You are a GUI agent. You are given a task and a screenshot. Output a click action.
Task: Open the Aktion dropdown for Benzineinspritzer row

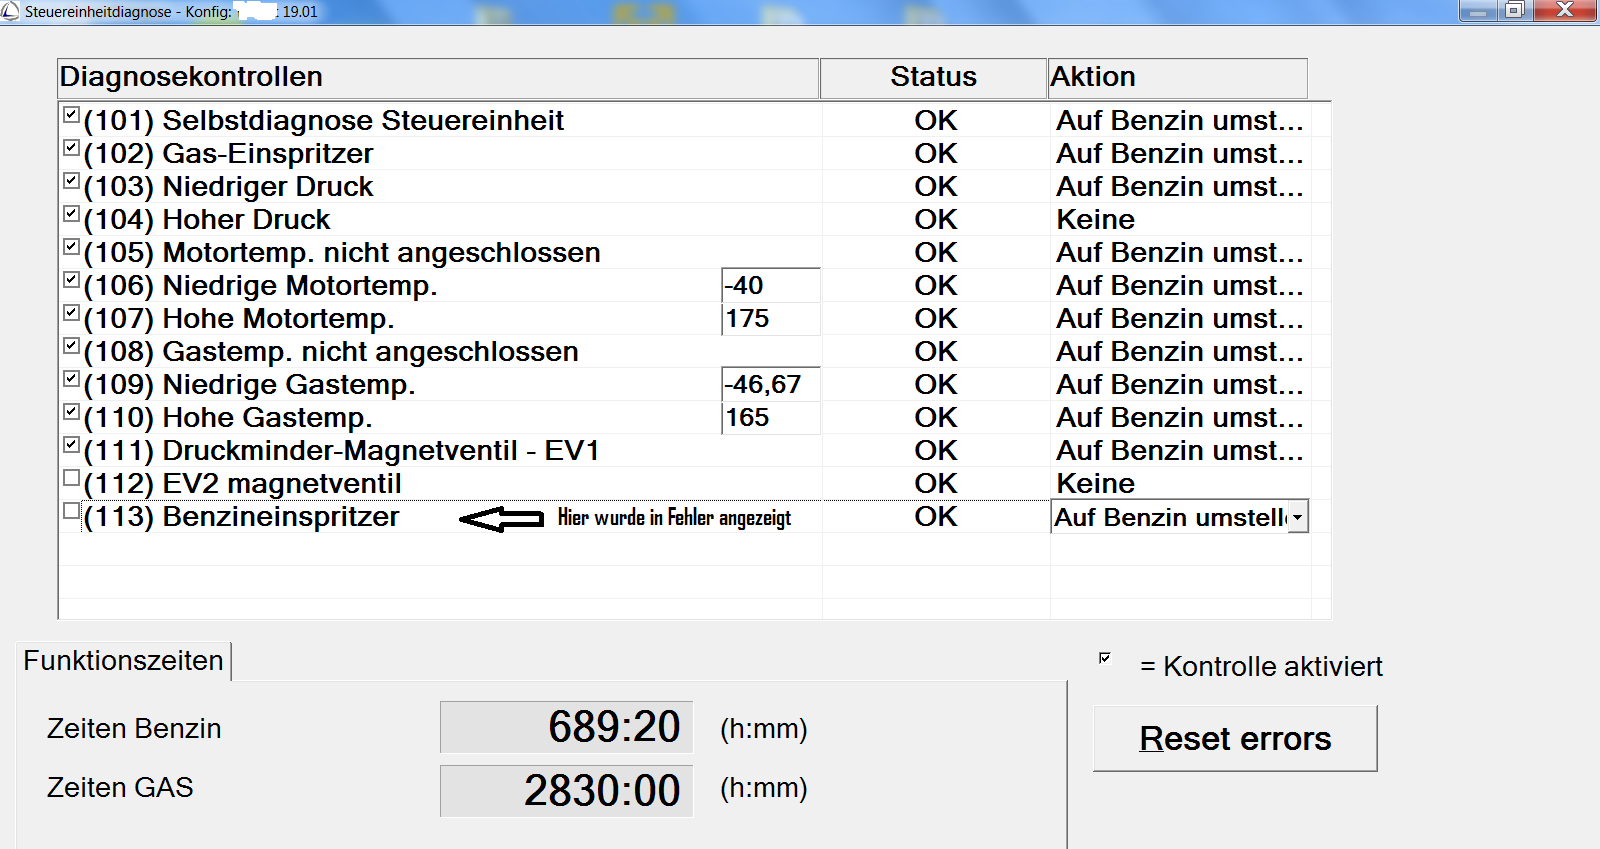pos(1297,517)
